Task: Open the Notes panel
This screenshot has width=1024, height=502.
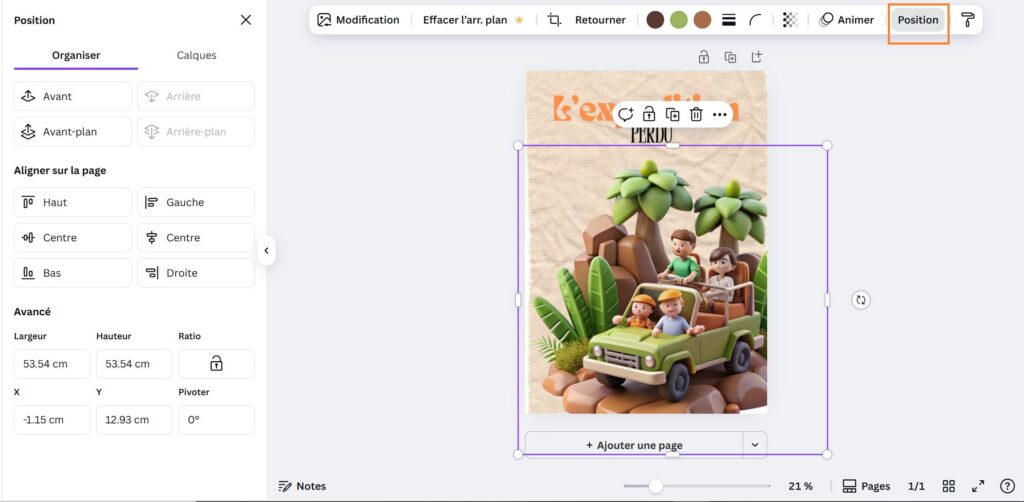Action: [x=302, y=486]
